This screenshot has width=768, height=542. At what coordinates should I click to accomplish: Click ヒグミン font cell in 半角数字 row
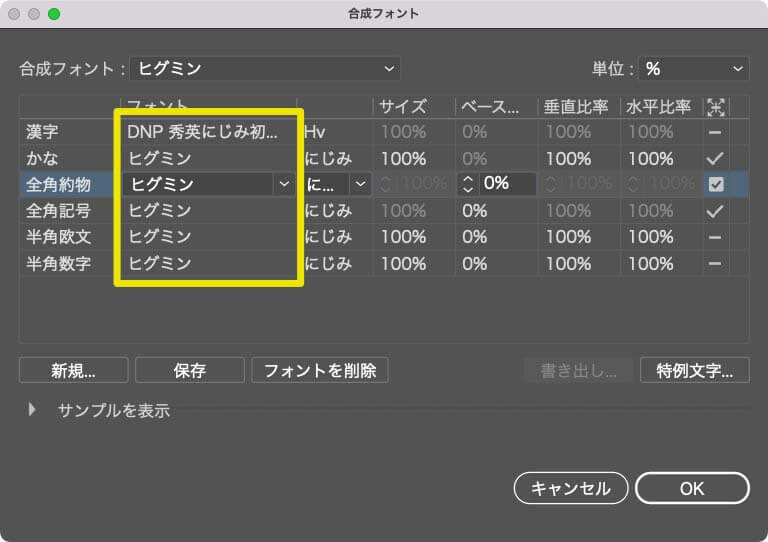(x=160, y=263)
